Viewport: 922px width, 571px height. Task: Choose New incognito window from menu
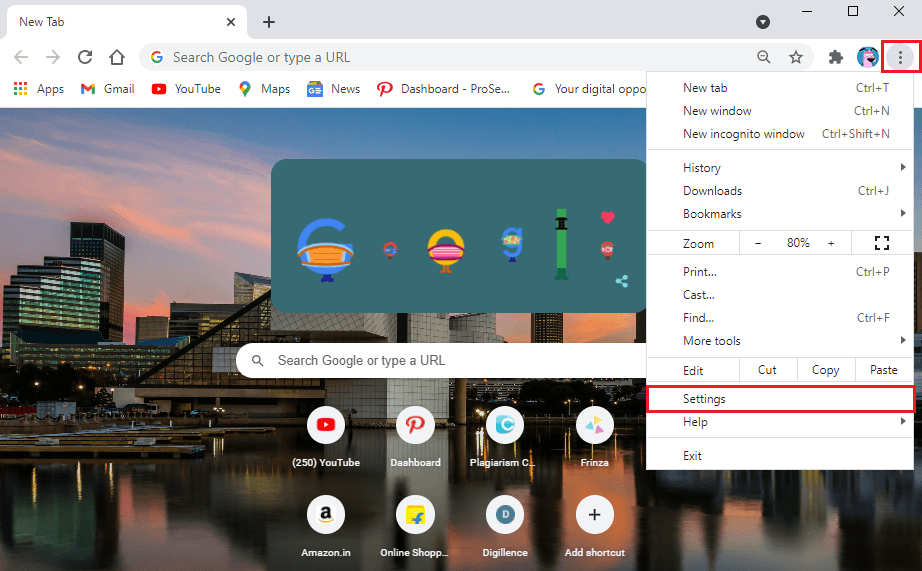click(744, 134)
